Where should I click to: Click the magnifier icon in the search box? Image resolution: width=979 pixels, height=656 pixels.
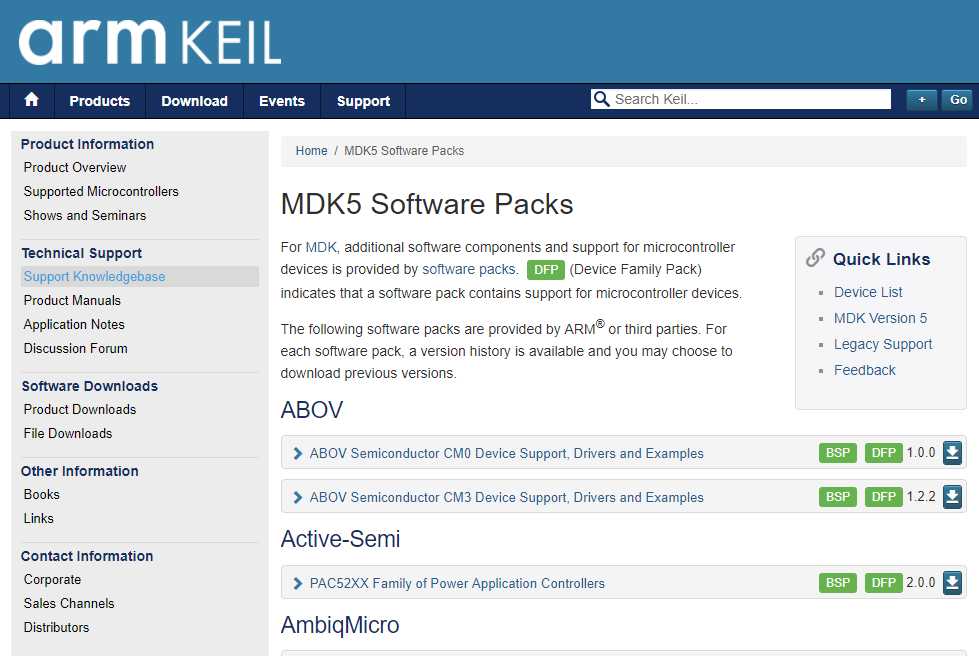click(601, 99)
